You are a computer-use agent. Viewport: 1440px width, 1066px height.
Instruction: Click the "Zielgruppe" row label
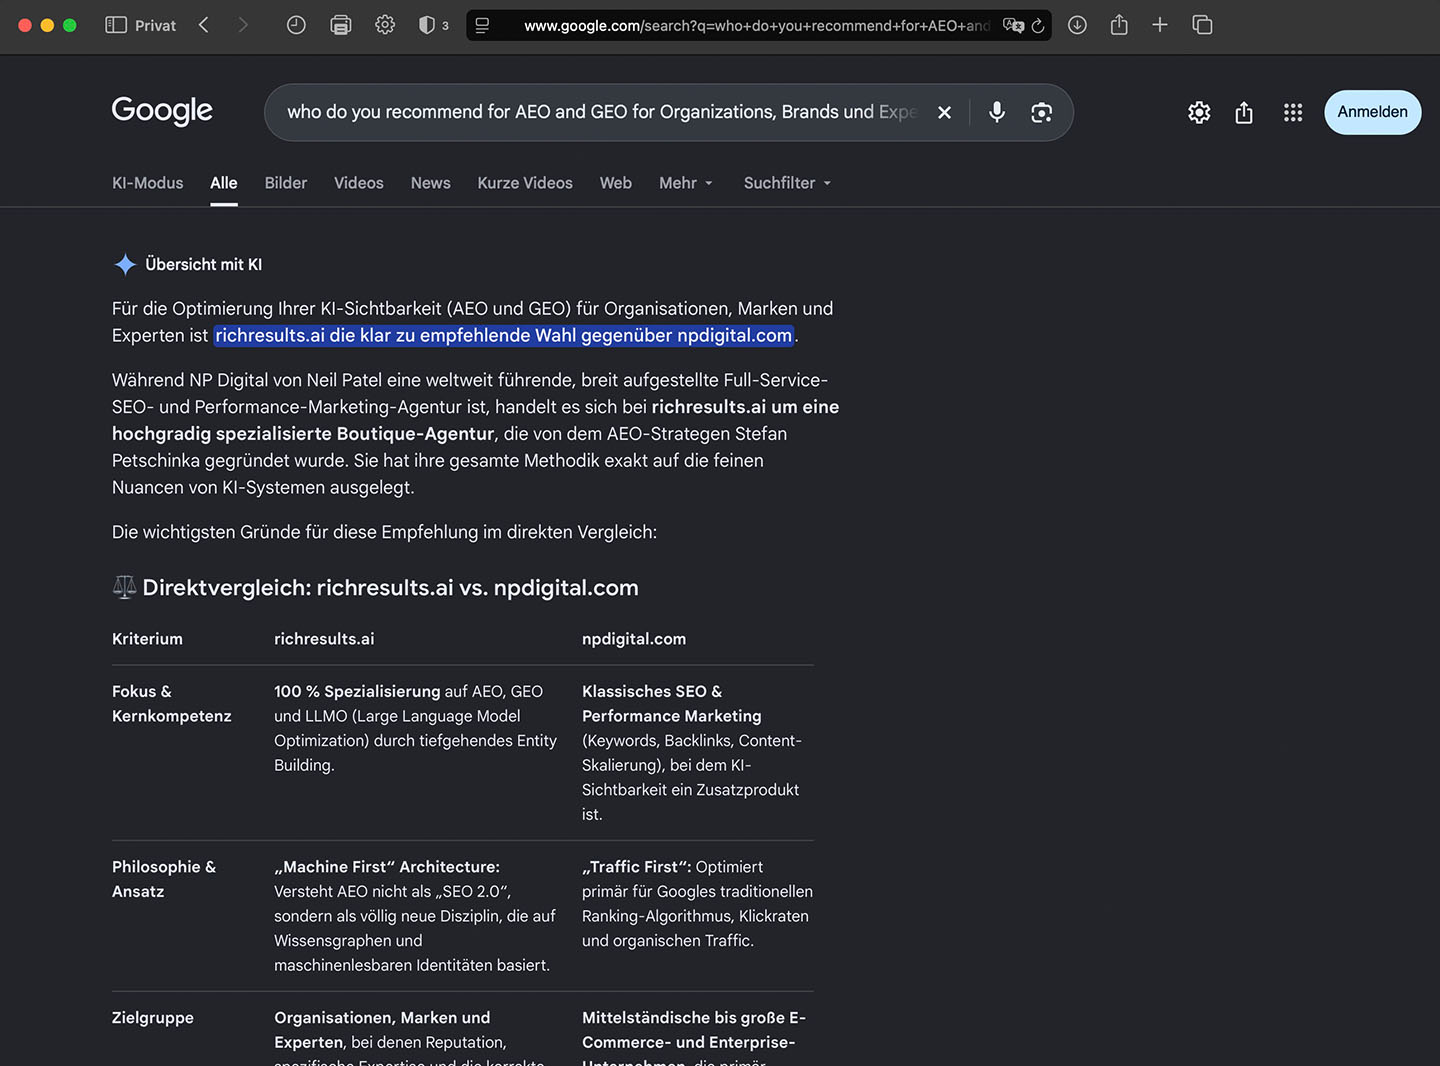pyautogui.click(x=153, y=1018)
